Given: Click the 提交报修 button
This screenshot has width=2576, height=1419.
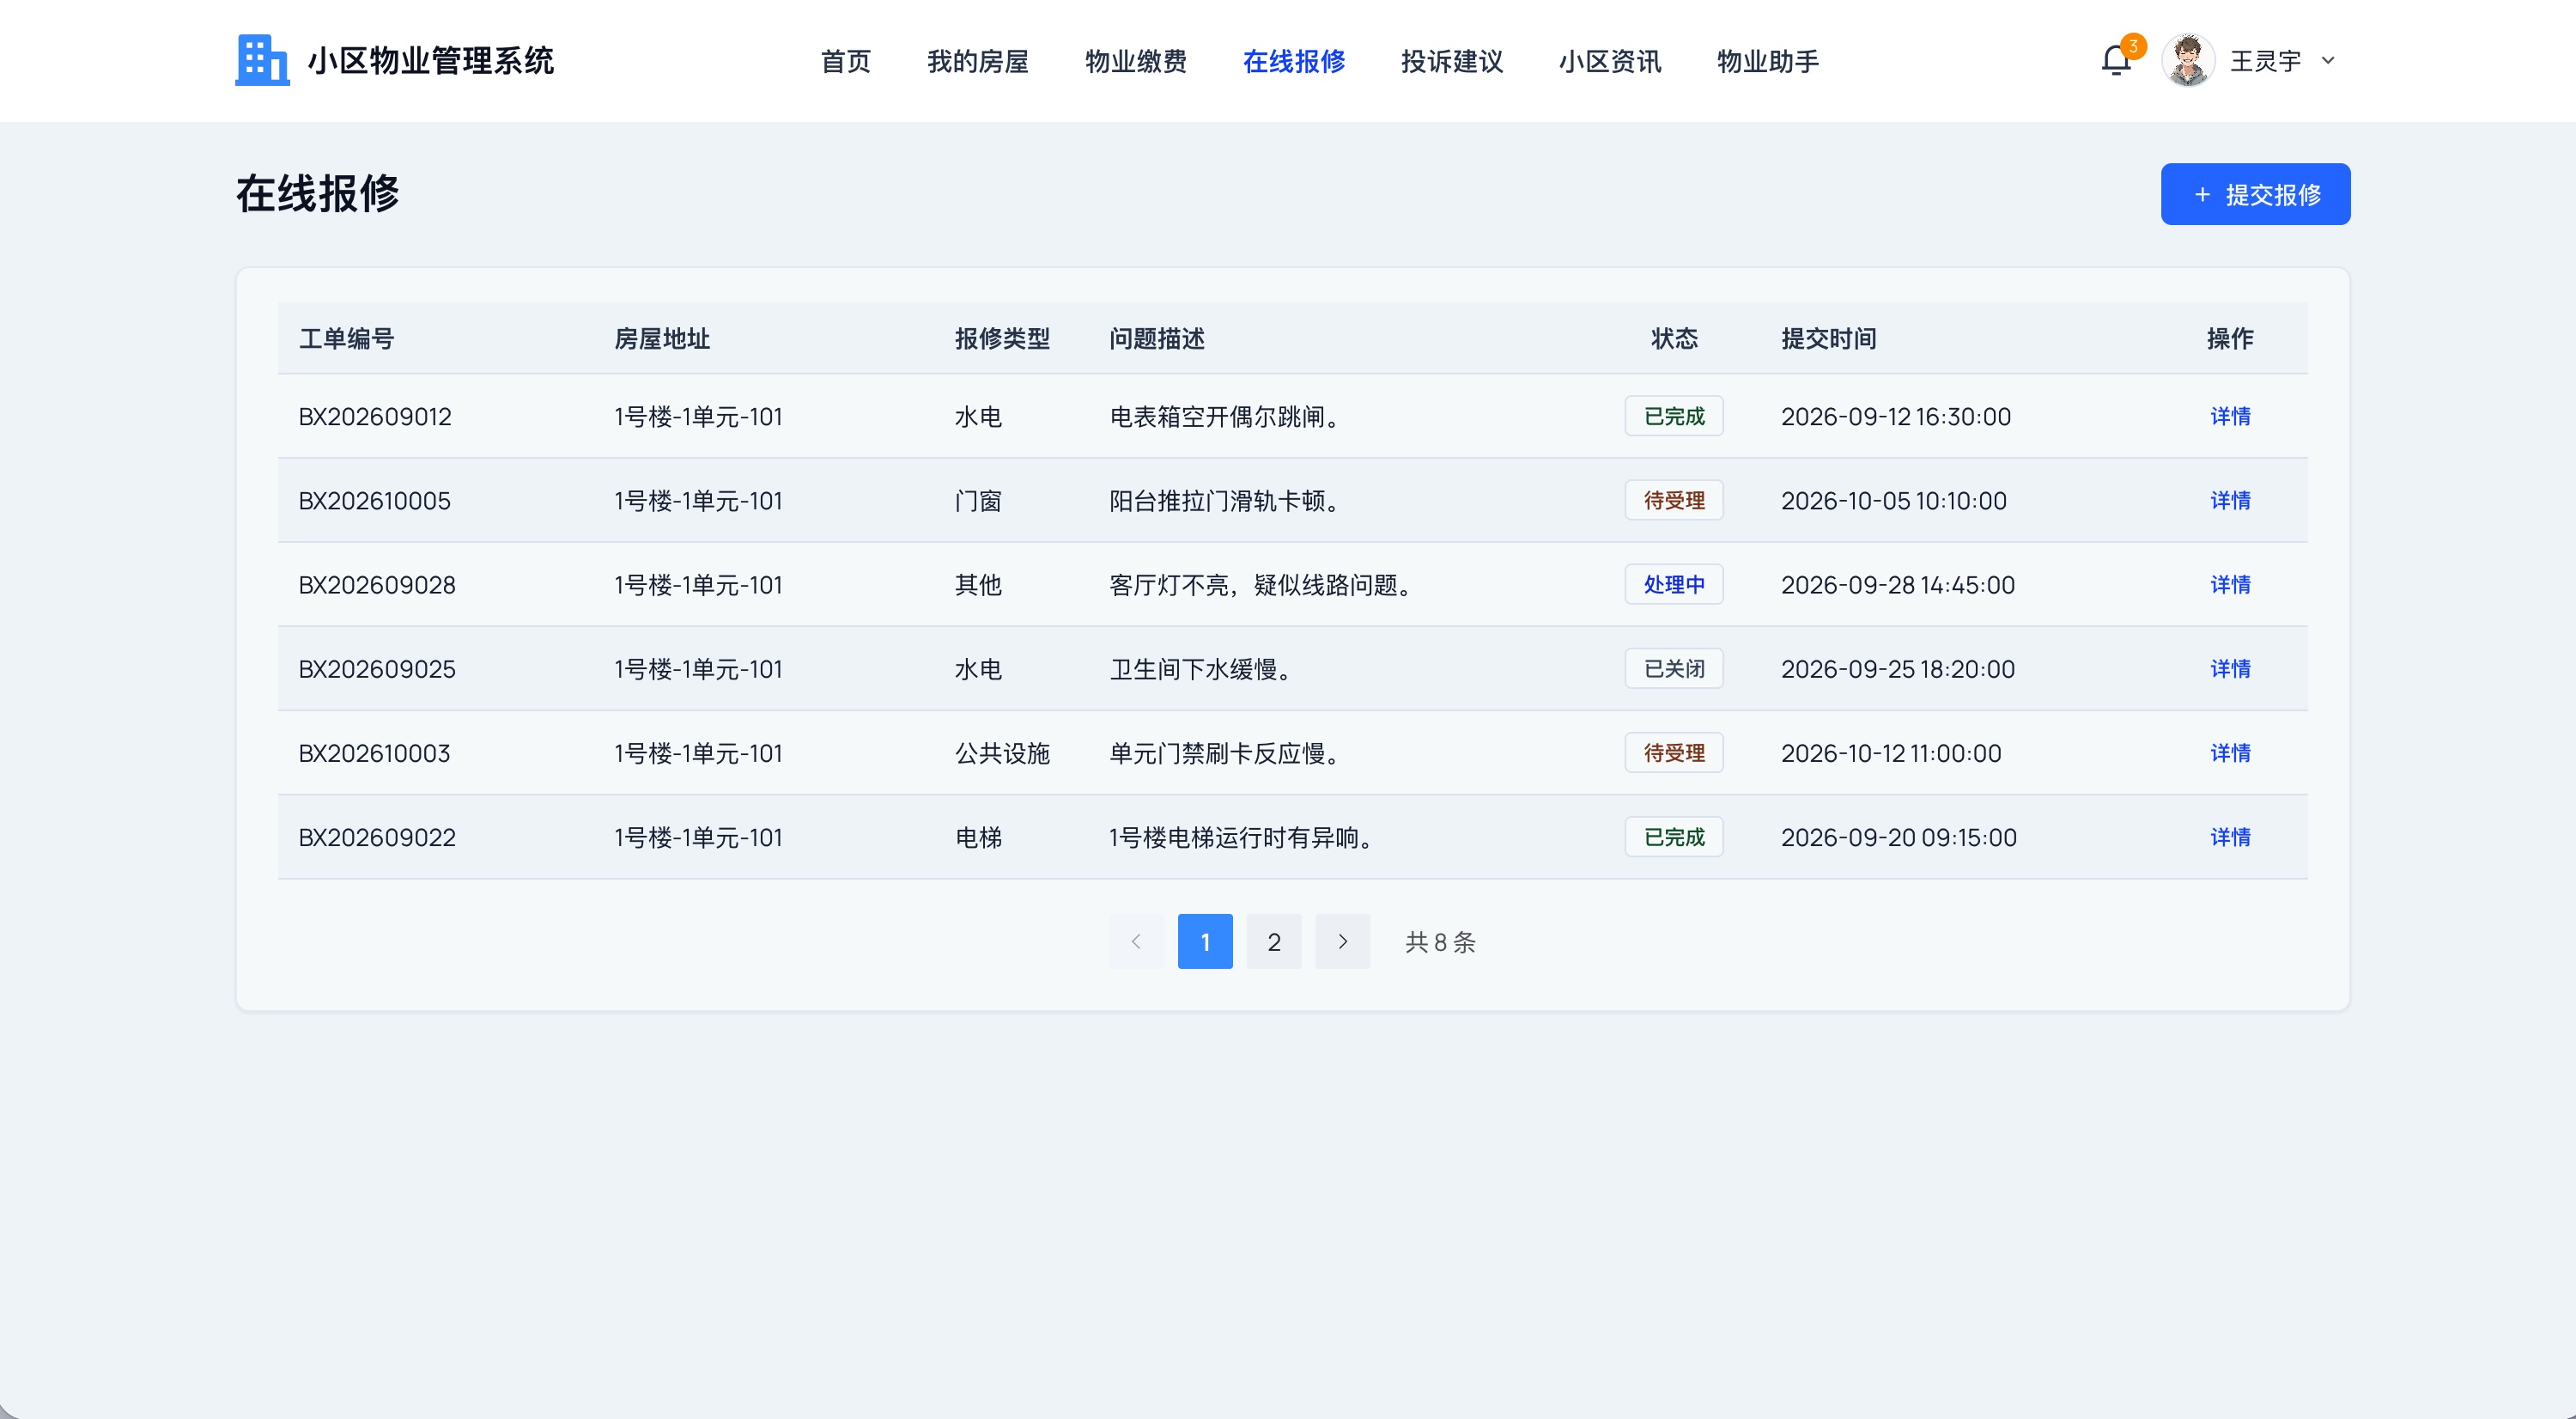Looking at the screenshot, I should tap(2255, 194).
